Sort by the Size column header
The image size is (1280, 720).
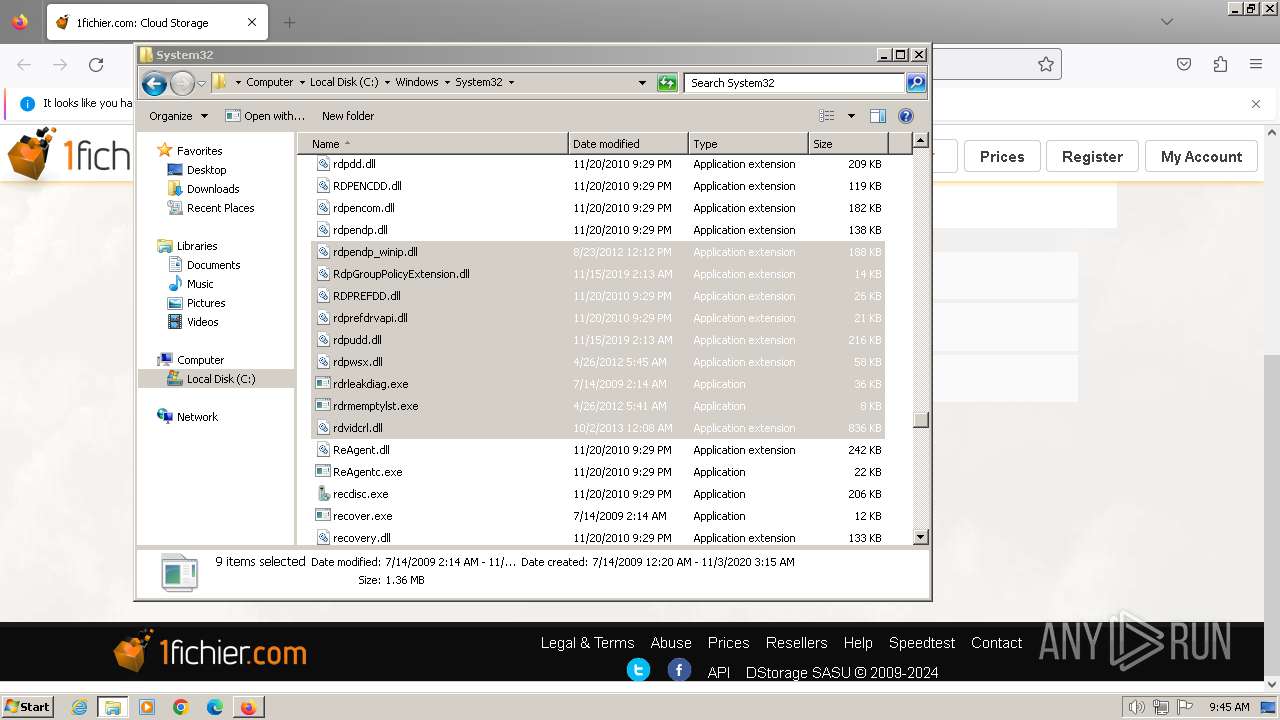(848, 144)
